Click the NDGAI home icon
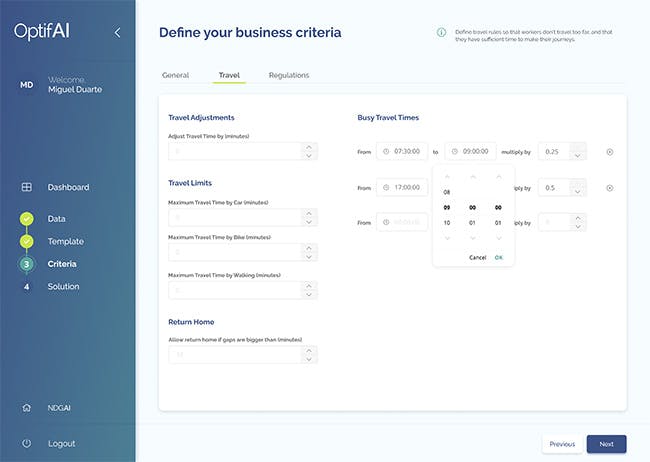Screen dimensions: 650x462 coord(27,408)
